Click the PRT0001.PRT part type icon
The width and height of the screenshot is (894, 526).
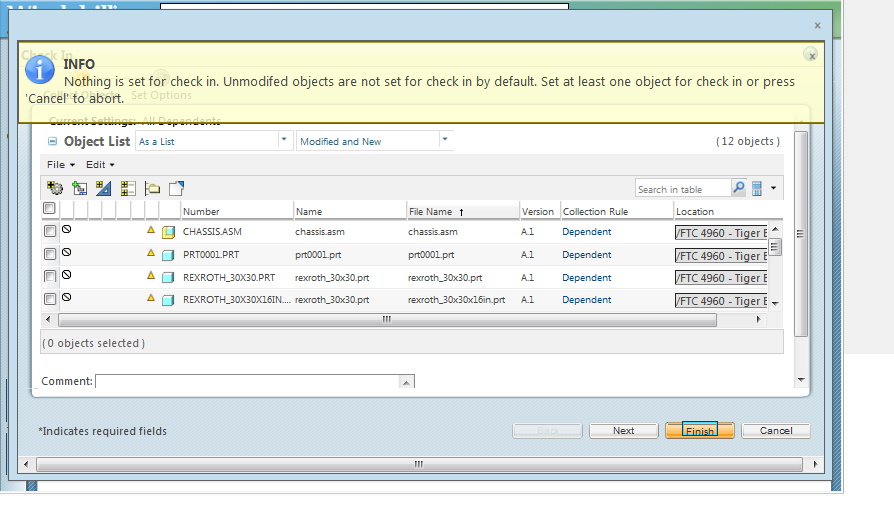click(x=168, y=255)
